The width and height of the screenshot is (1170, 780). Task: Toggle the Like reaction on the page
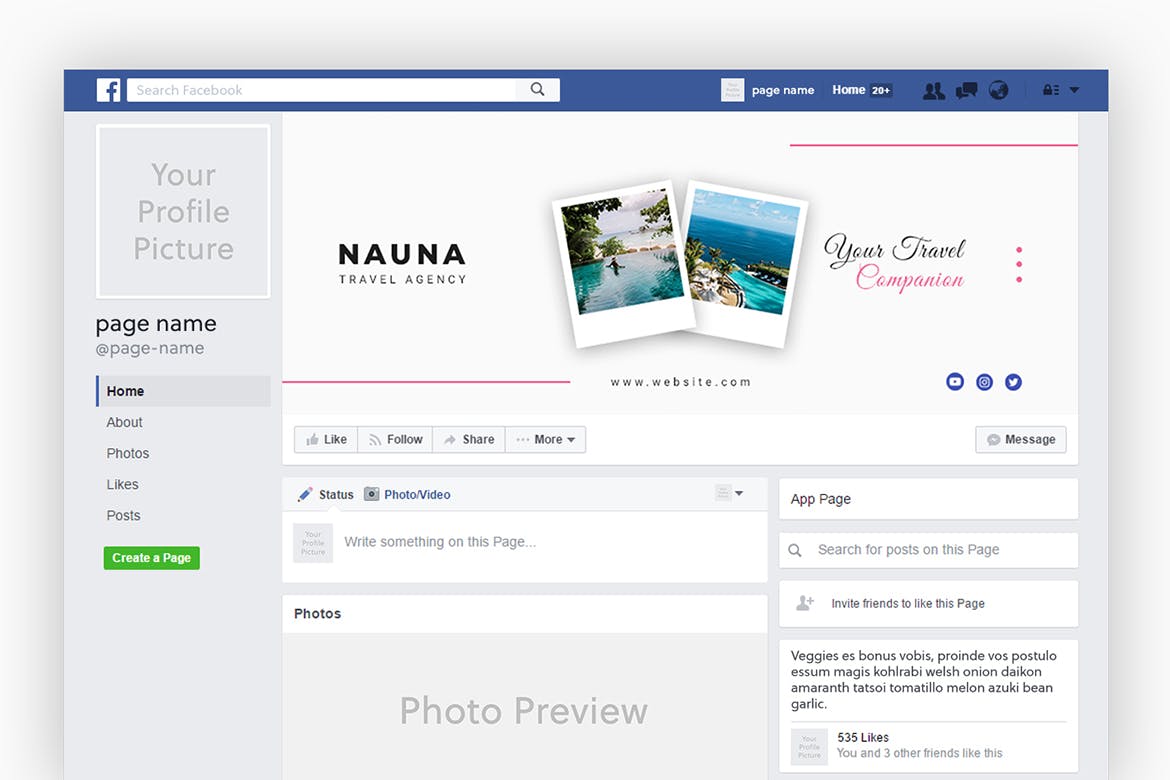(x=325, y=439)
